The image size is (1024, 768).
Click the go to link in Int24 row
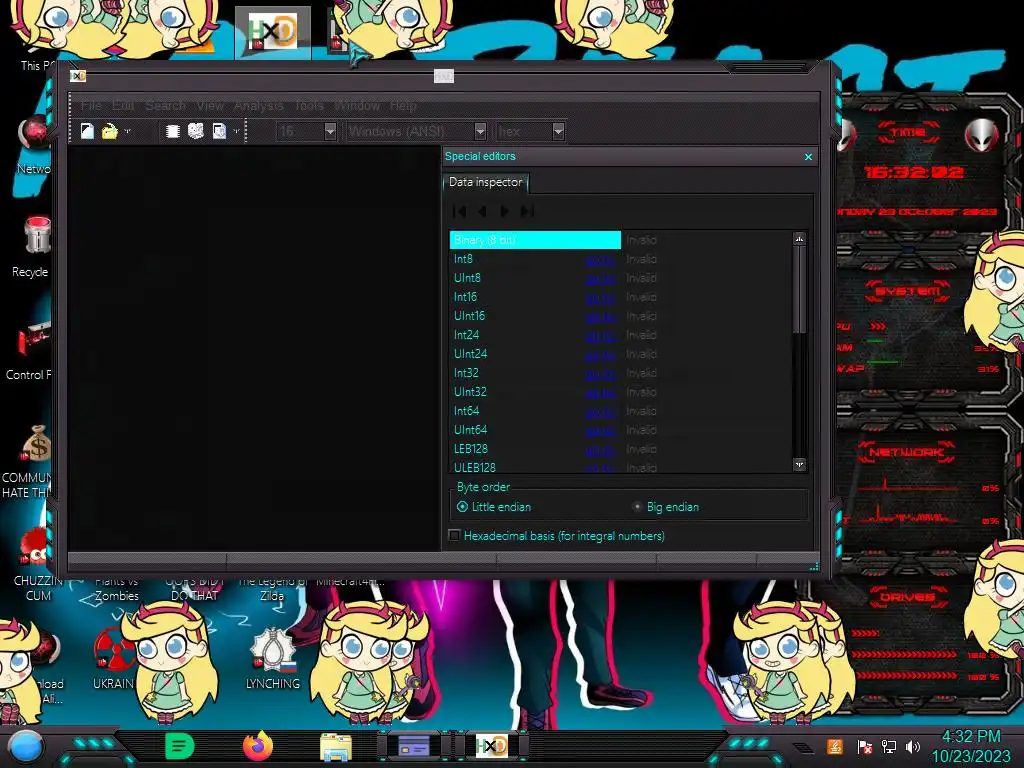[601, 336]
